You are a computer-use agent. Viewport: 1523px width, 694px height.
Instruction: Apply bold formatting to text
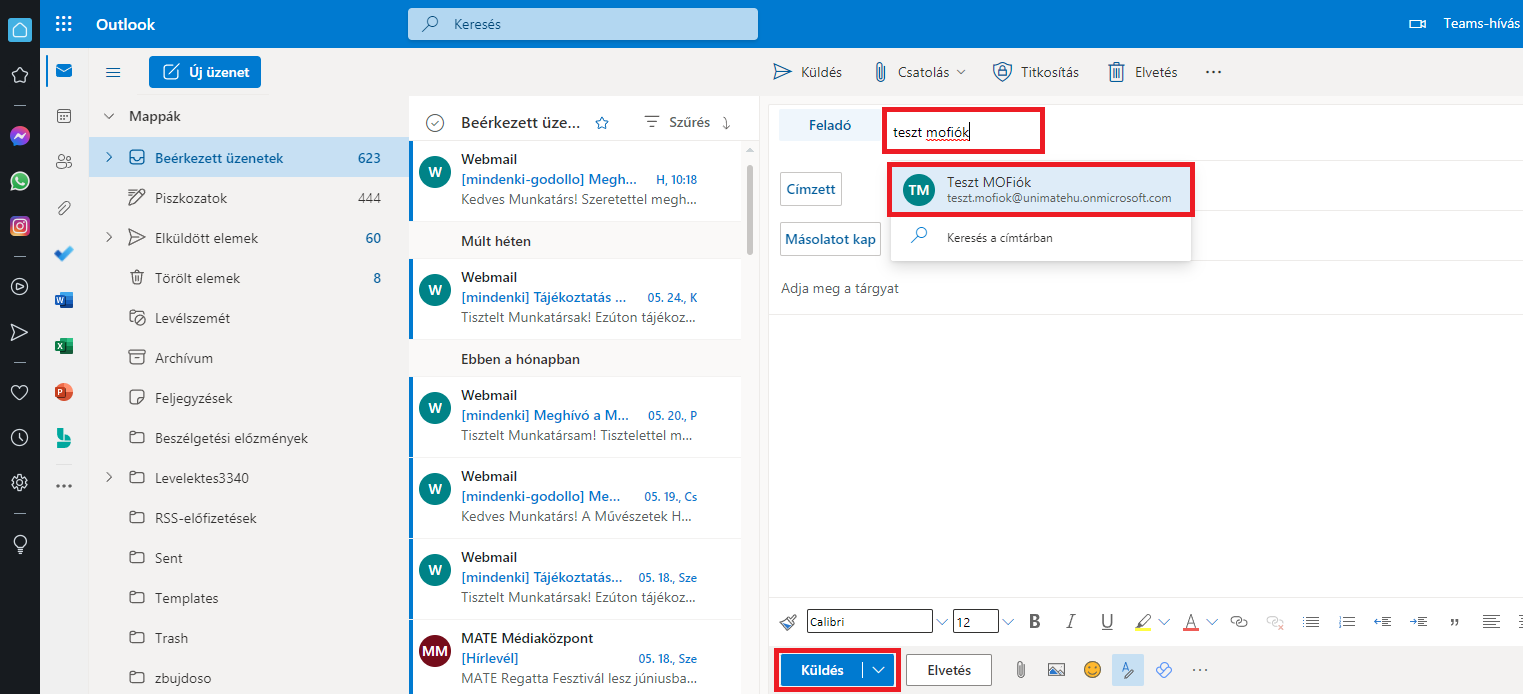1035,621
